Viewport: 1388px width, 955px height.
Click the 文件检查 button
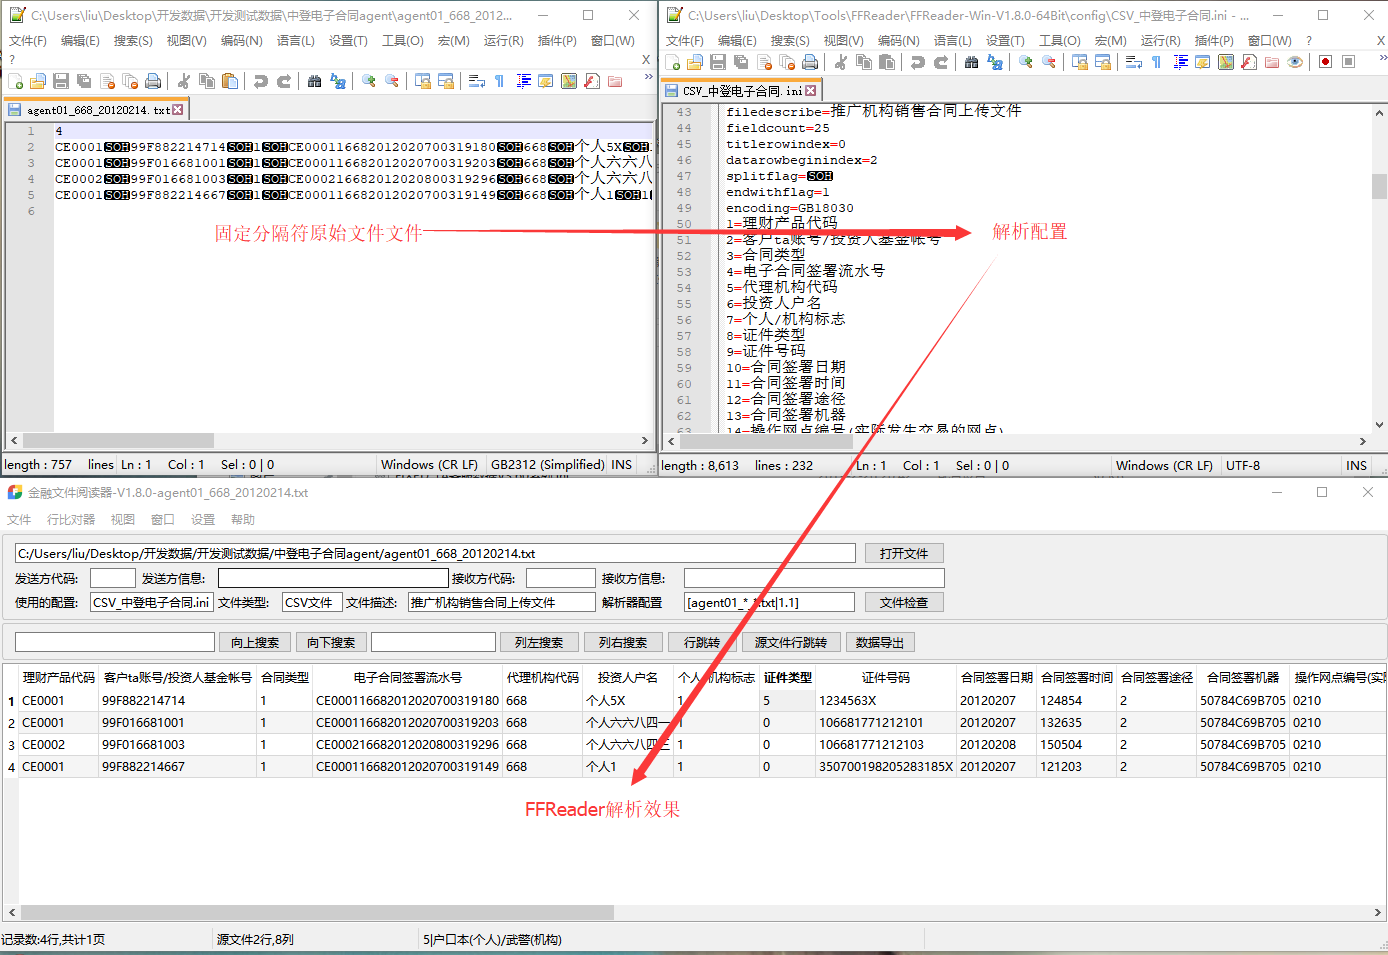click(x=904, y=602)
